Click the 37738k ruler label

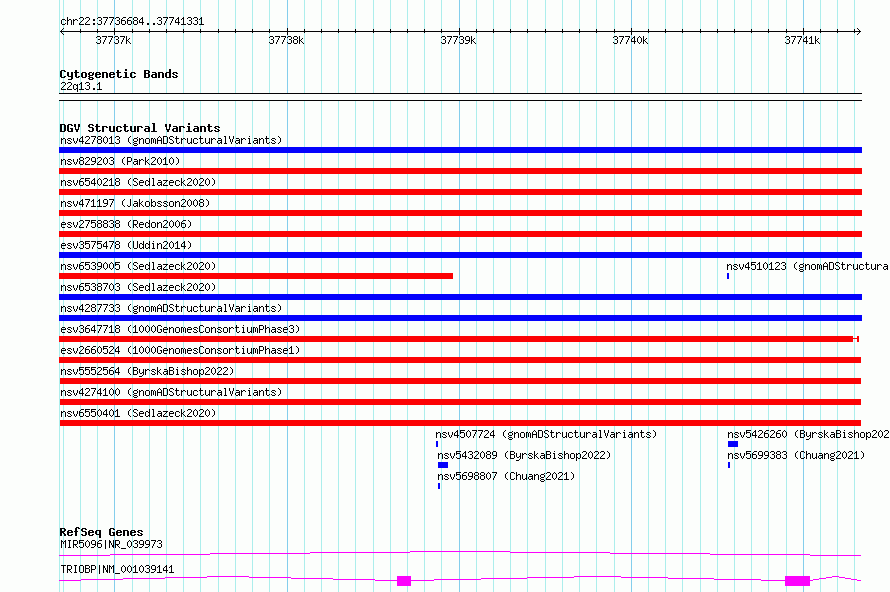(x=286, y=40)
